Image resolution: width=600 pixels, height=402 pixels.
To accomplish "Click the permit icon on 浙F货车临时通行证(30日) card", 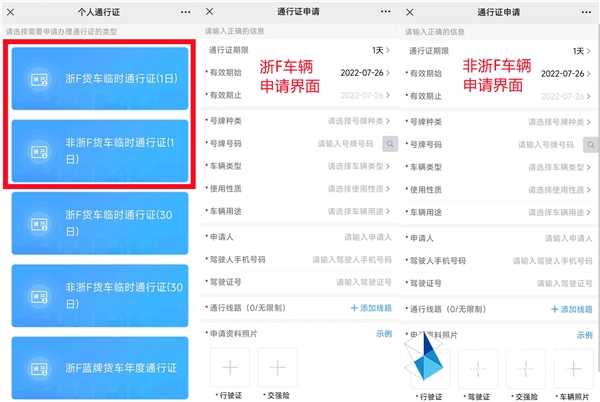I will (39, 224).
